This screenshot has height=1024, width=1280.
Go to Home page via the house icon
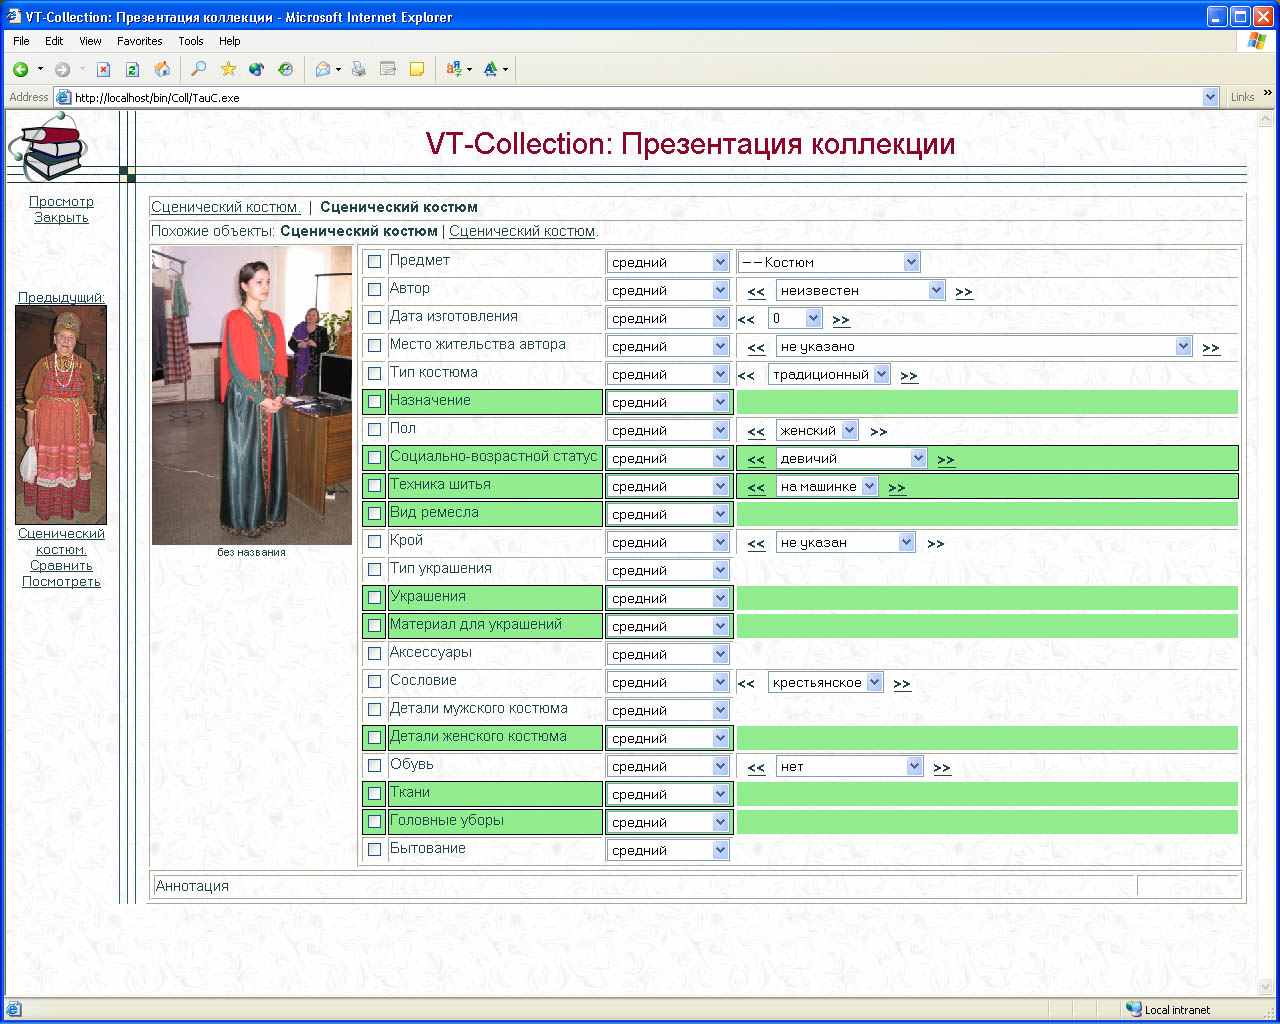(162, 69)
